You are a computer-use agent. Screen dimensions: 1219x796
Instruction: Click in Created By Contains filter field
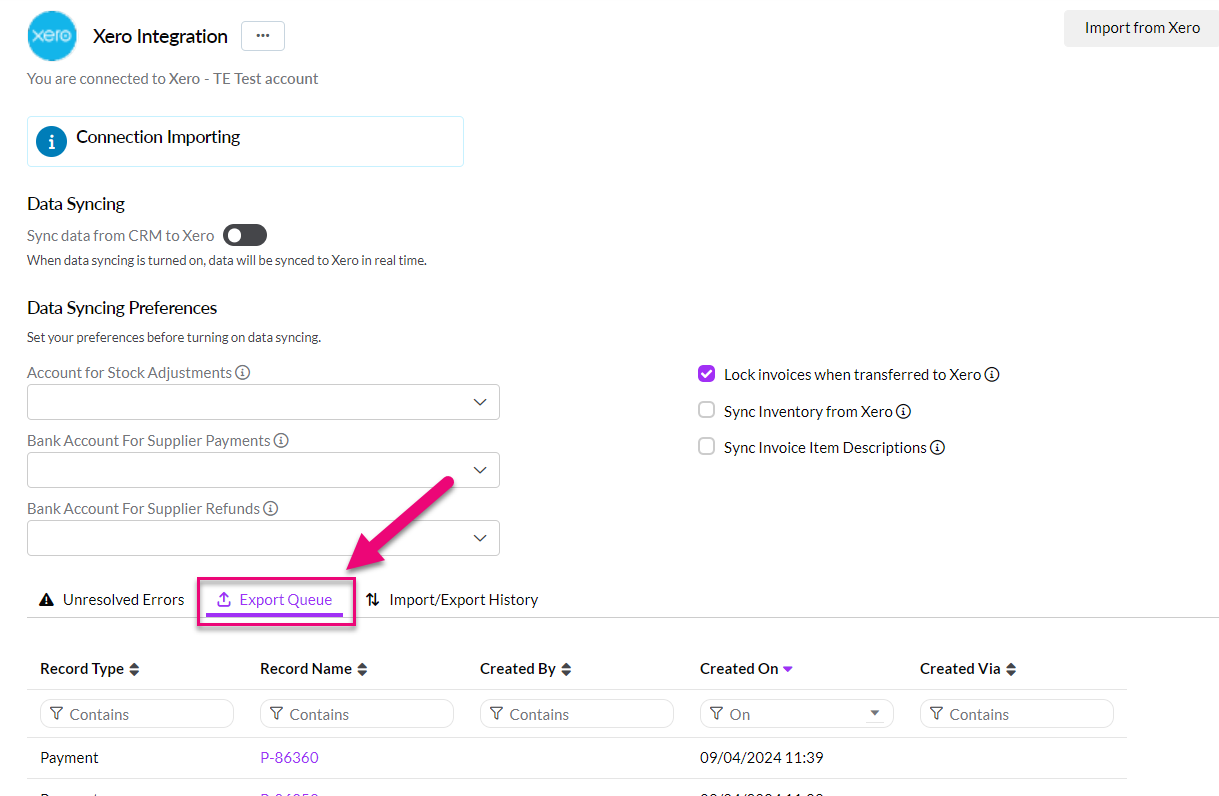coord(577,714)
